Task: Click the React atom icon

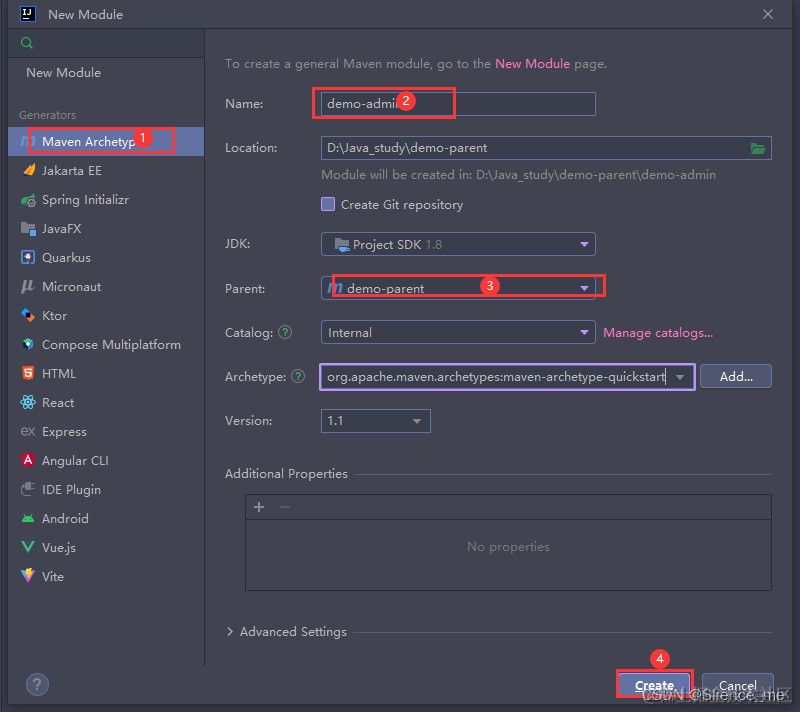Action: (28, 402)
